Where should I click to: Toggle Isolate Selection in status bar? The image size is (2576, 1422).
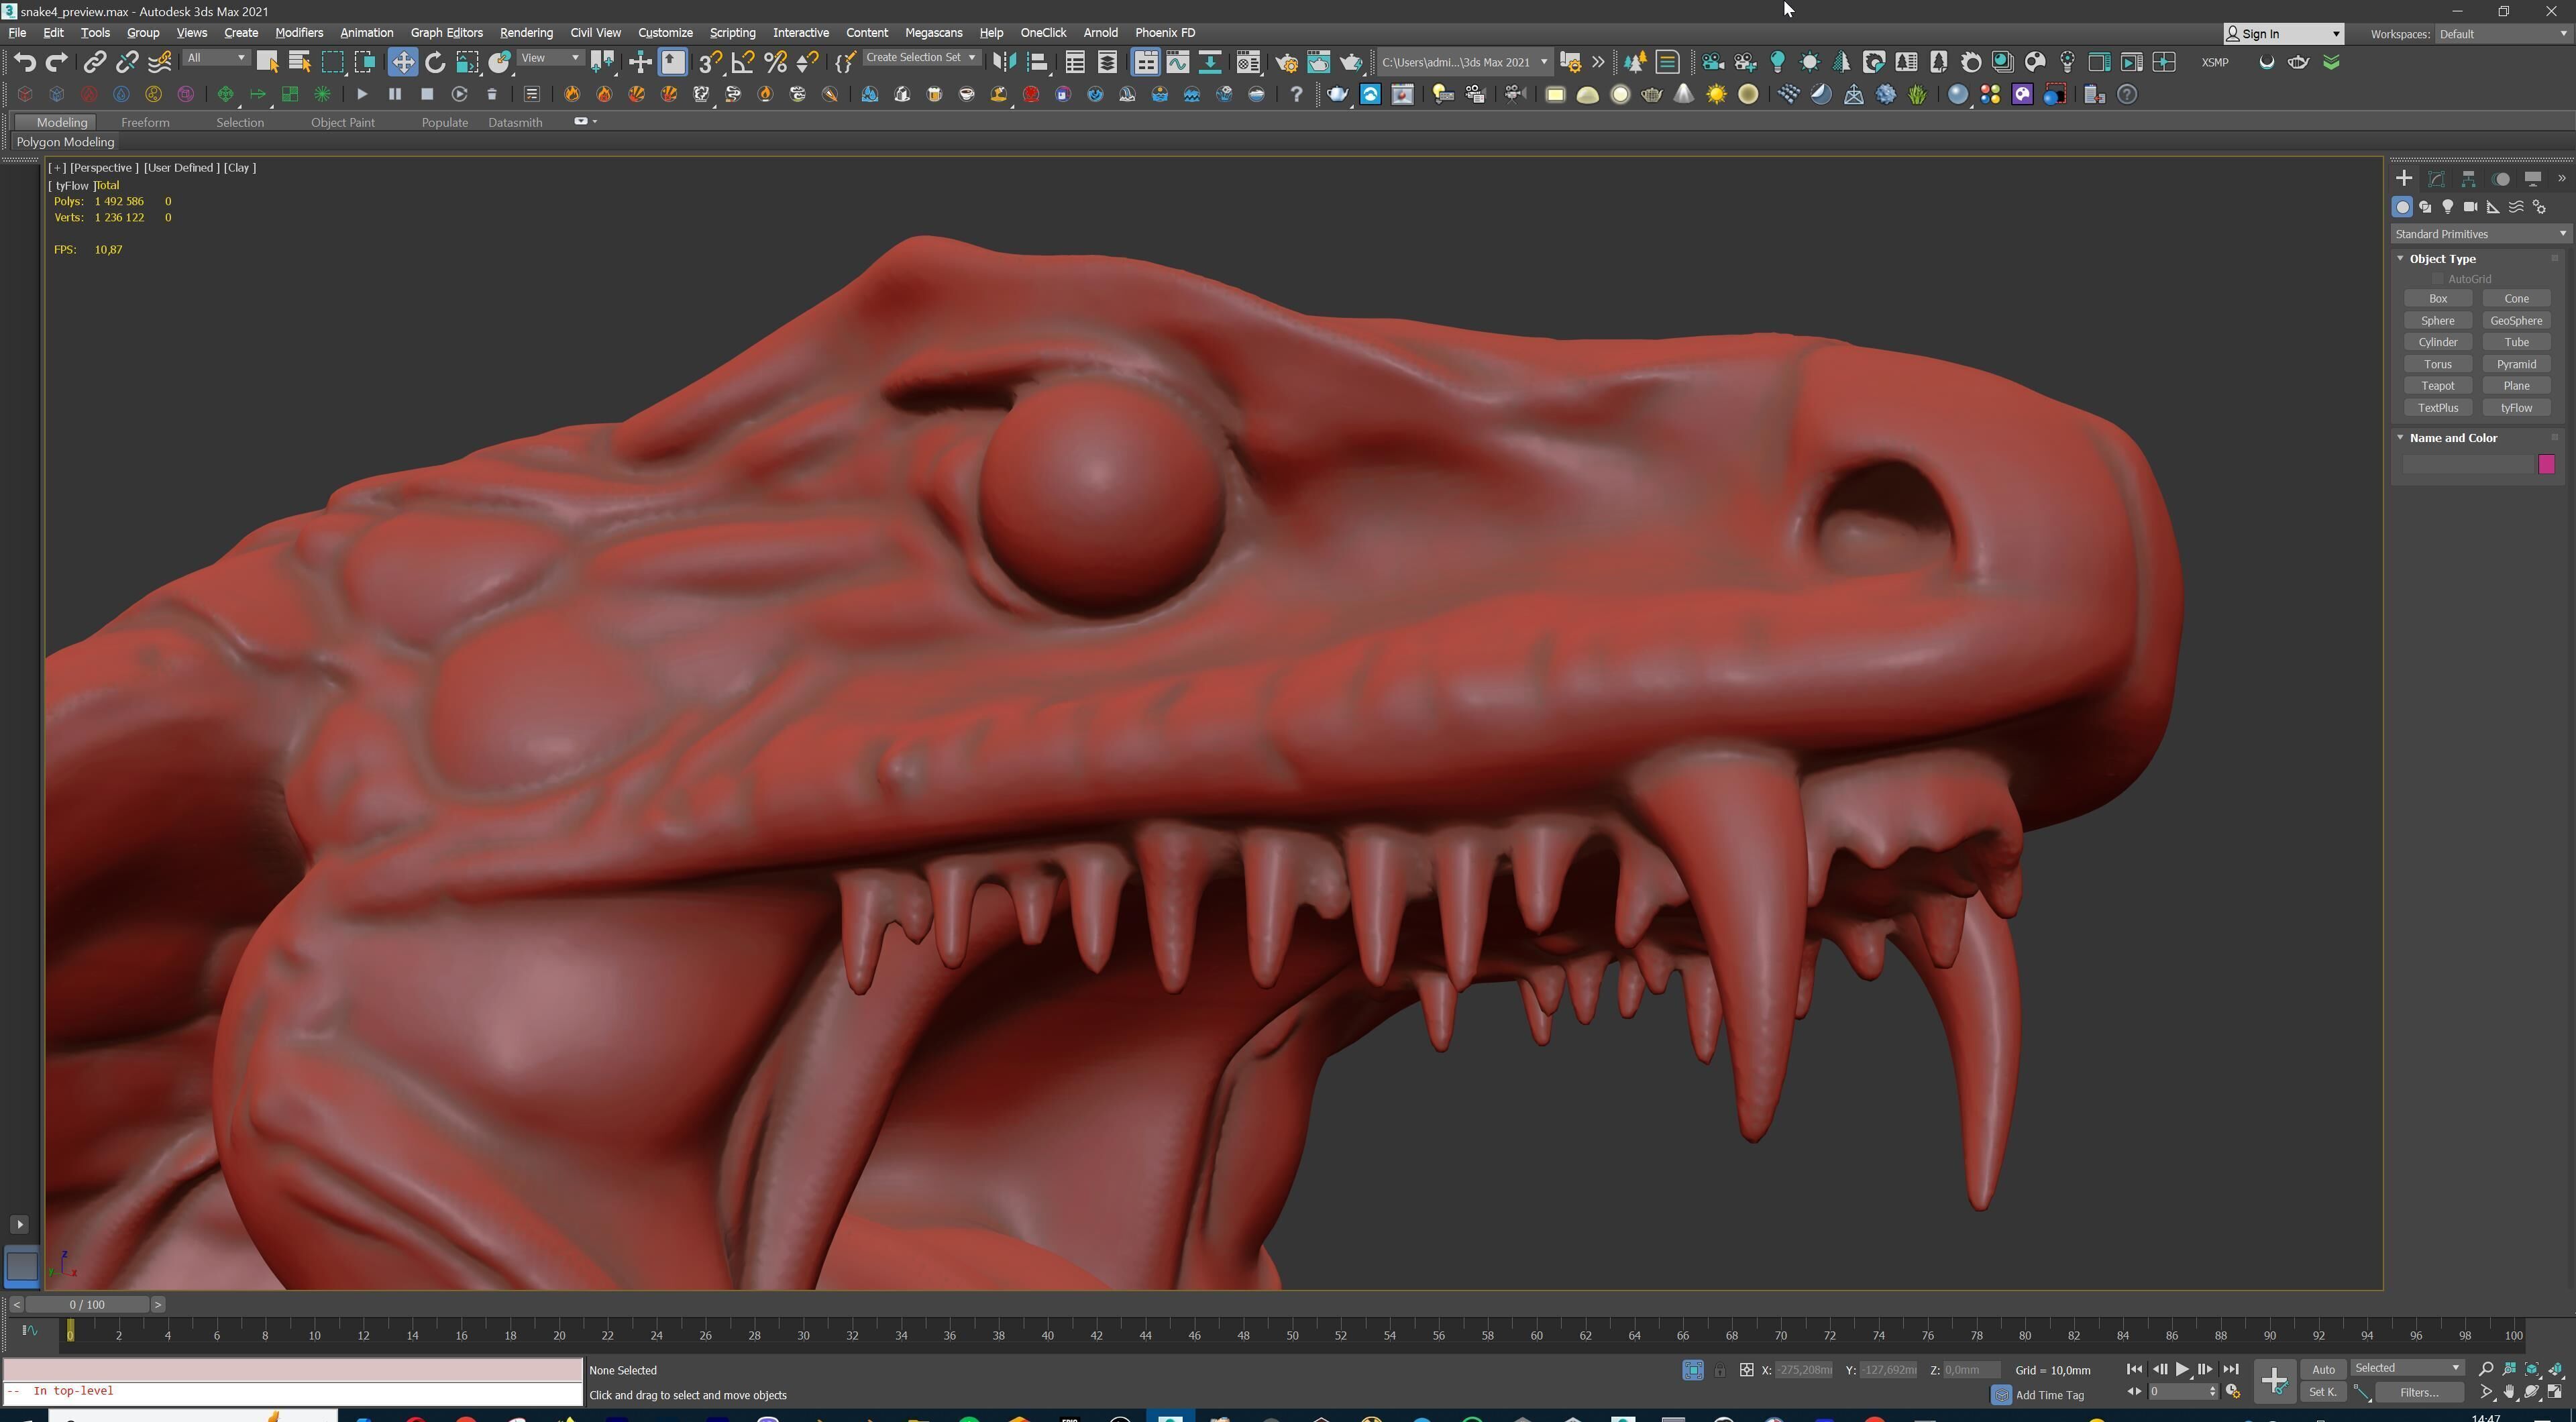point(1692,1370)
